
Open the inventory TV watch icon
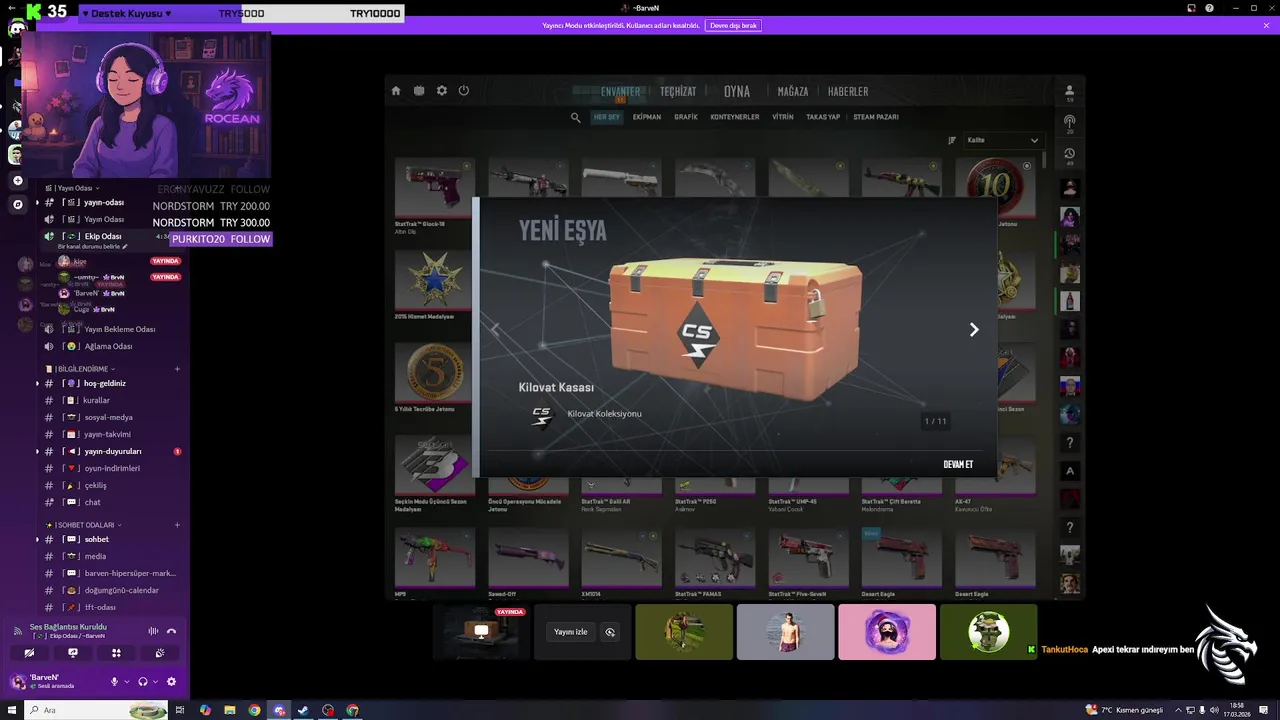[419, 91]
